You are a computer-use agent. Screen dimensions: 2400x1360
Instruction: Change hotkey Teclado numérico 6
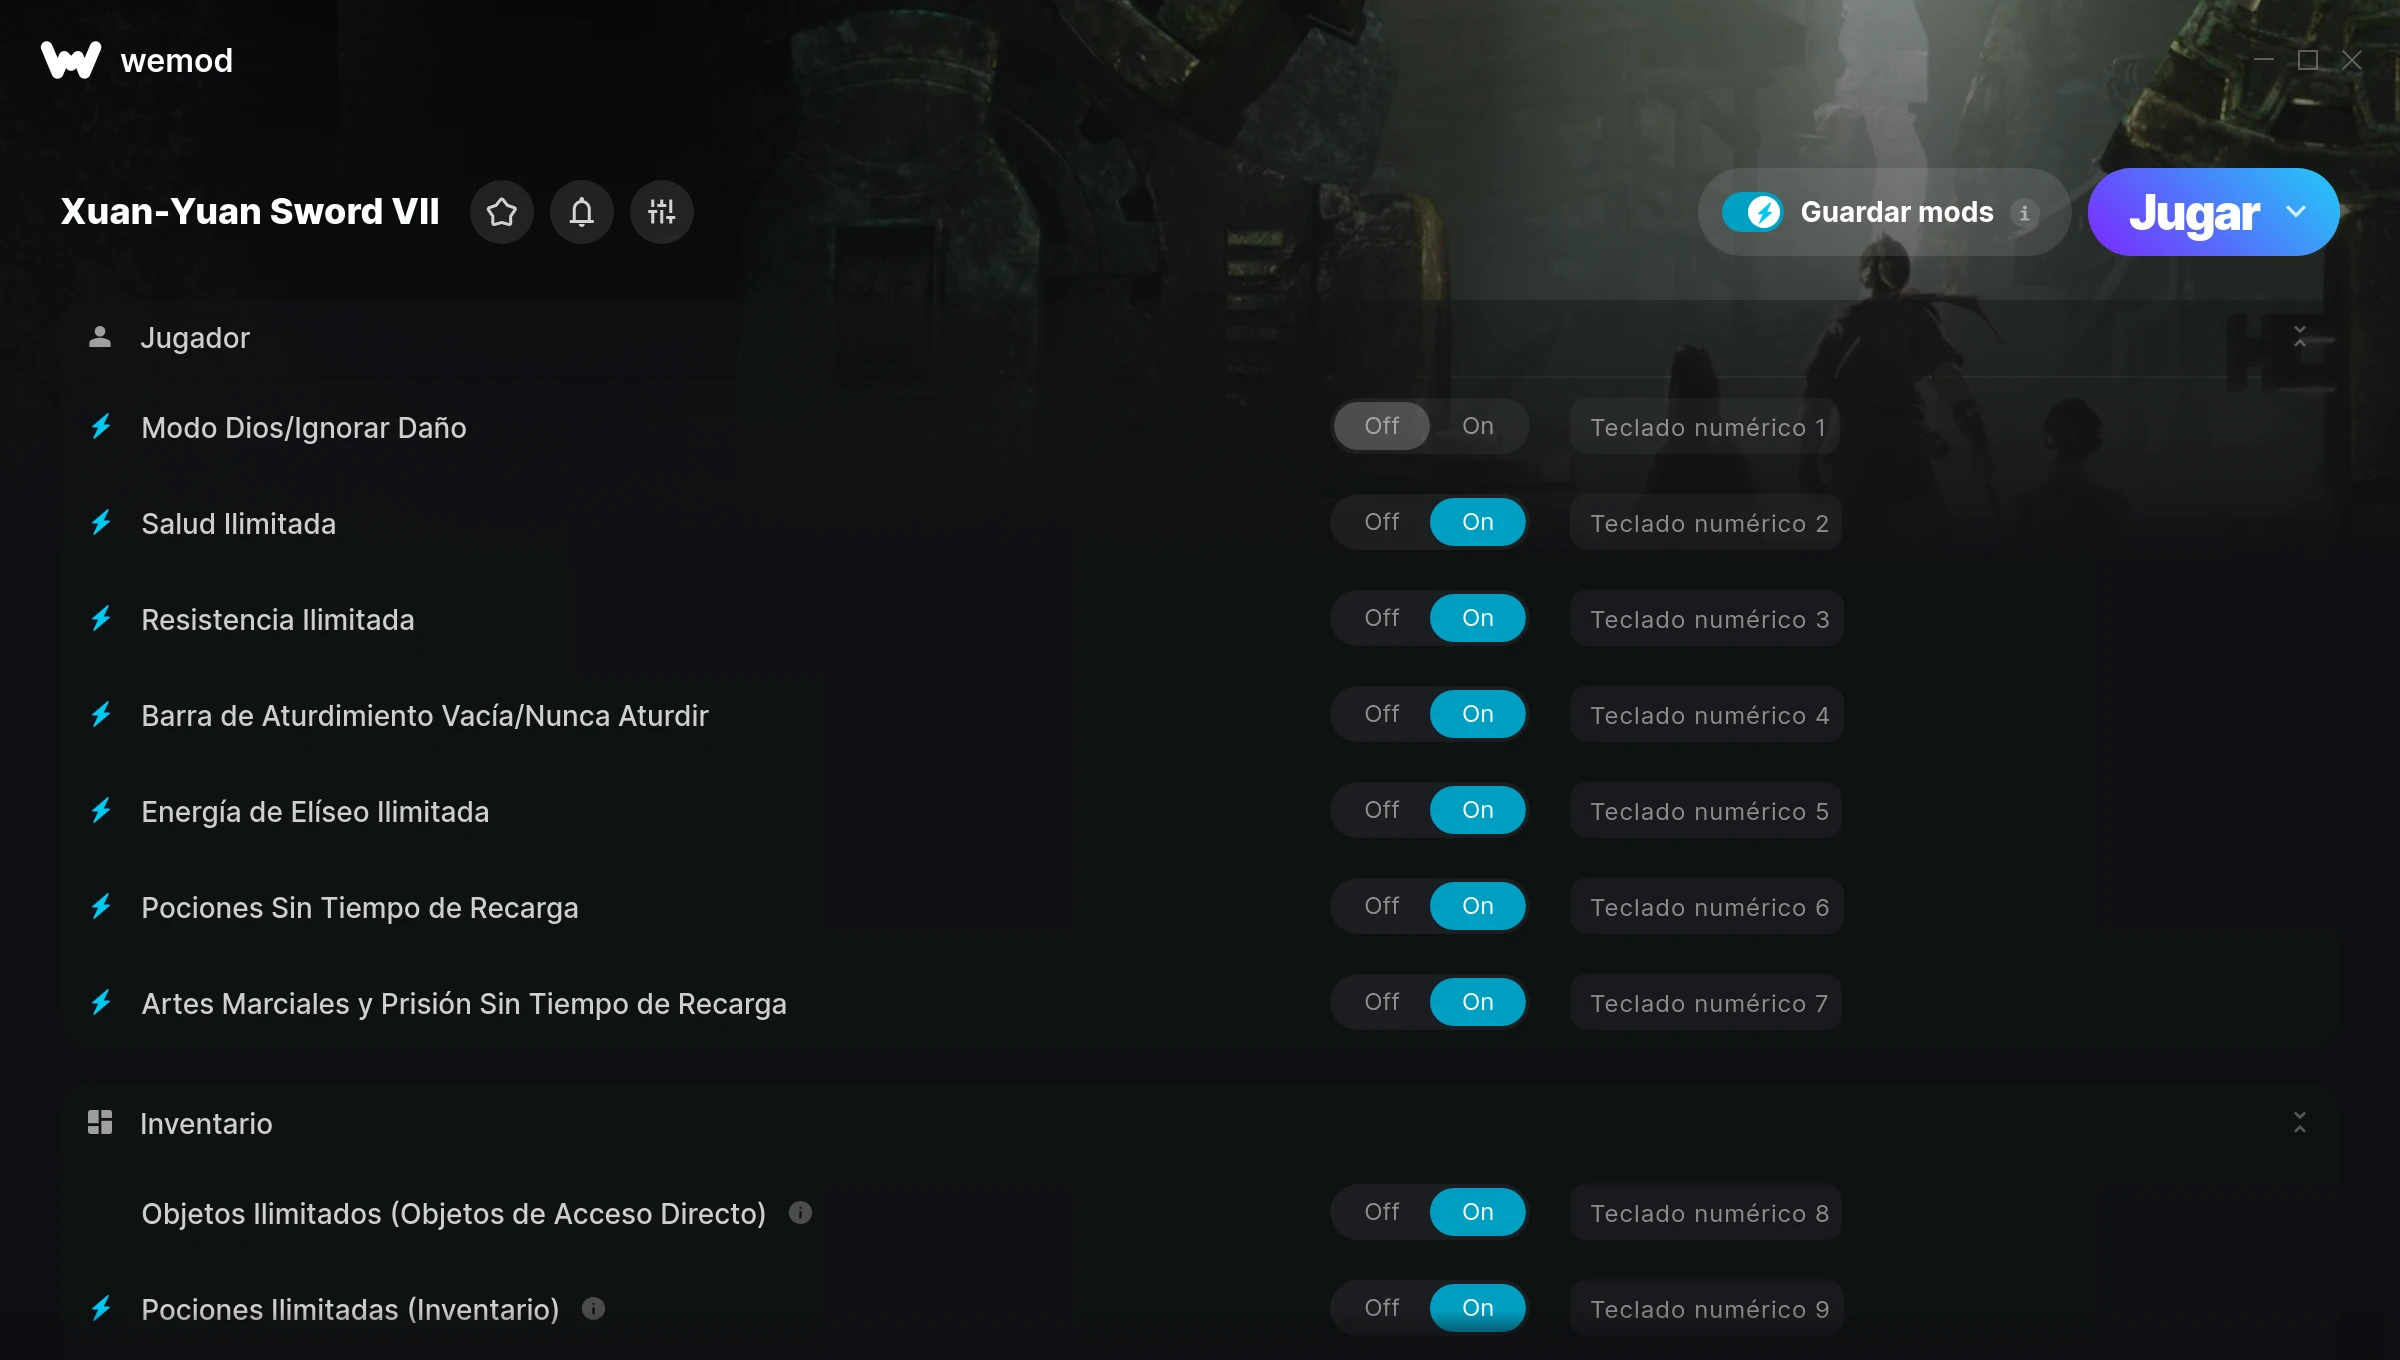(x=1706, y=907)
